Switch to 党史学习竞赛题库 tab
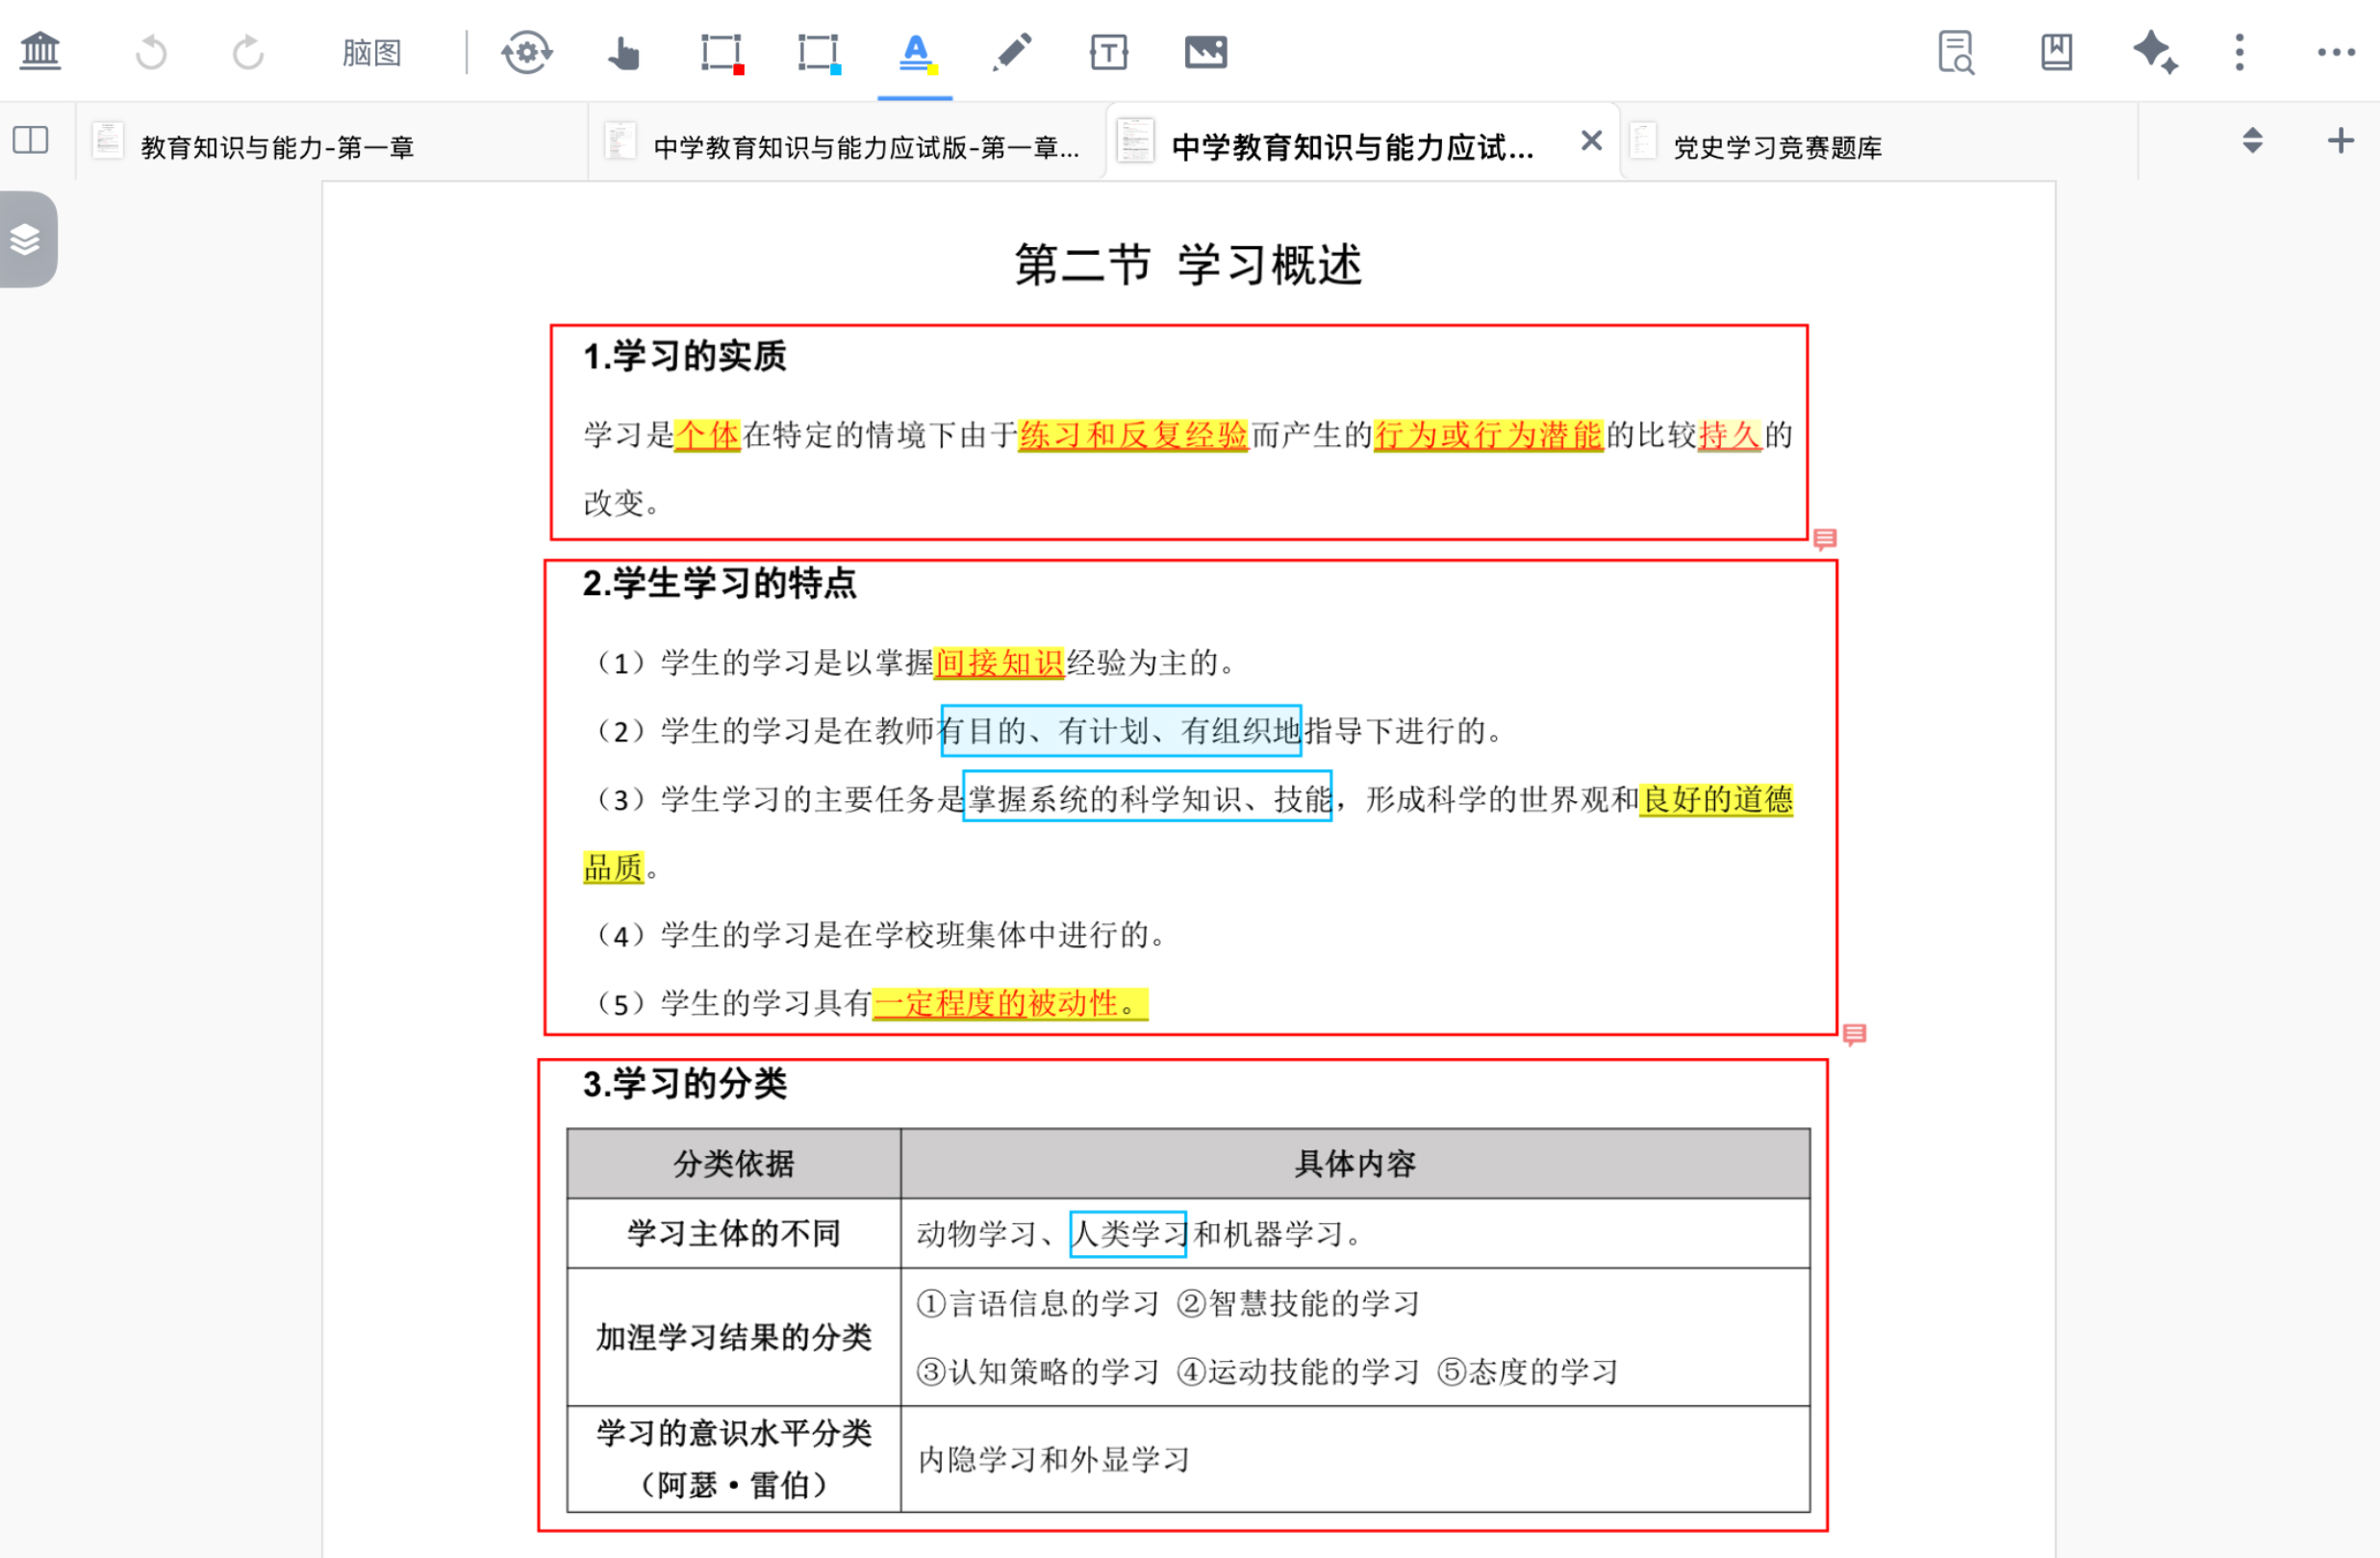2380x1558 pixels. click(x=1776, y=148)
